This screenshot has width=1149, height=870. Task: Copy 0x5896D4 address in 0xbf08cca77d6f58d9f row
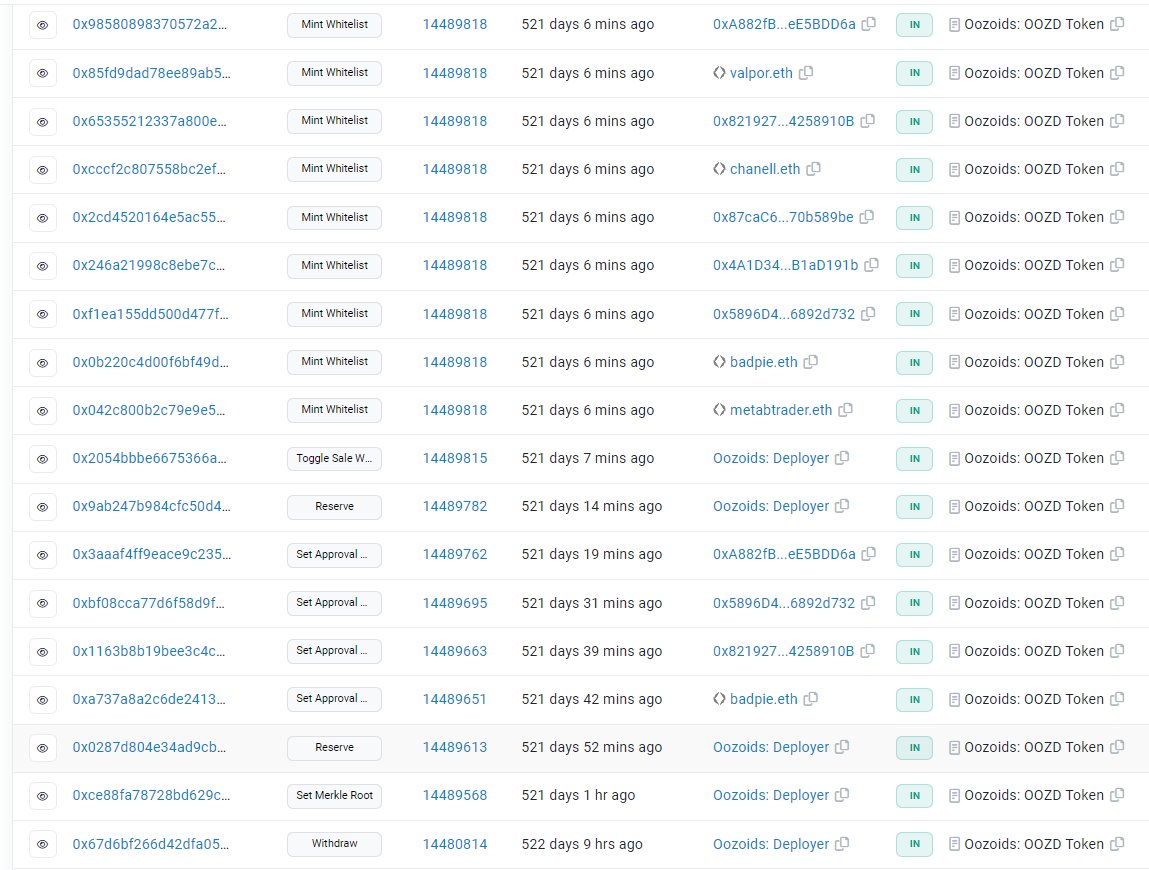[x=868, y=602]
